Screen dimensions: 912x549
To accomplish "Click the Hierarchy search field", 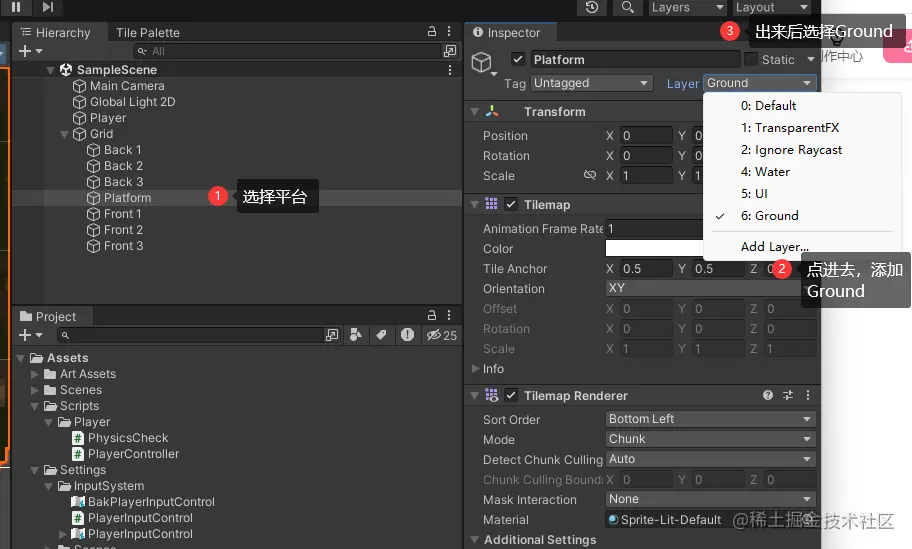I will (288, 51).
